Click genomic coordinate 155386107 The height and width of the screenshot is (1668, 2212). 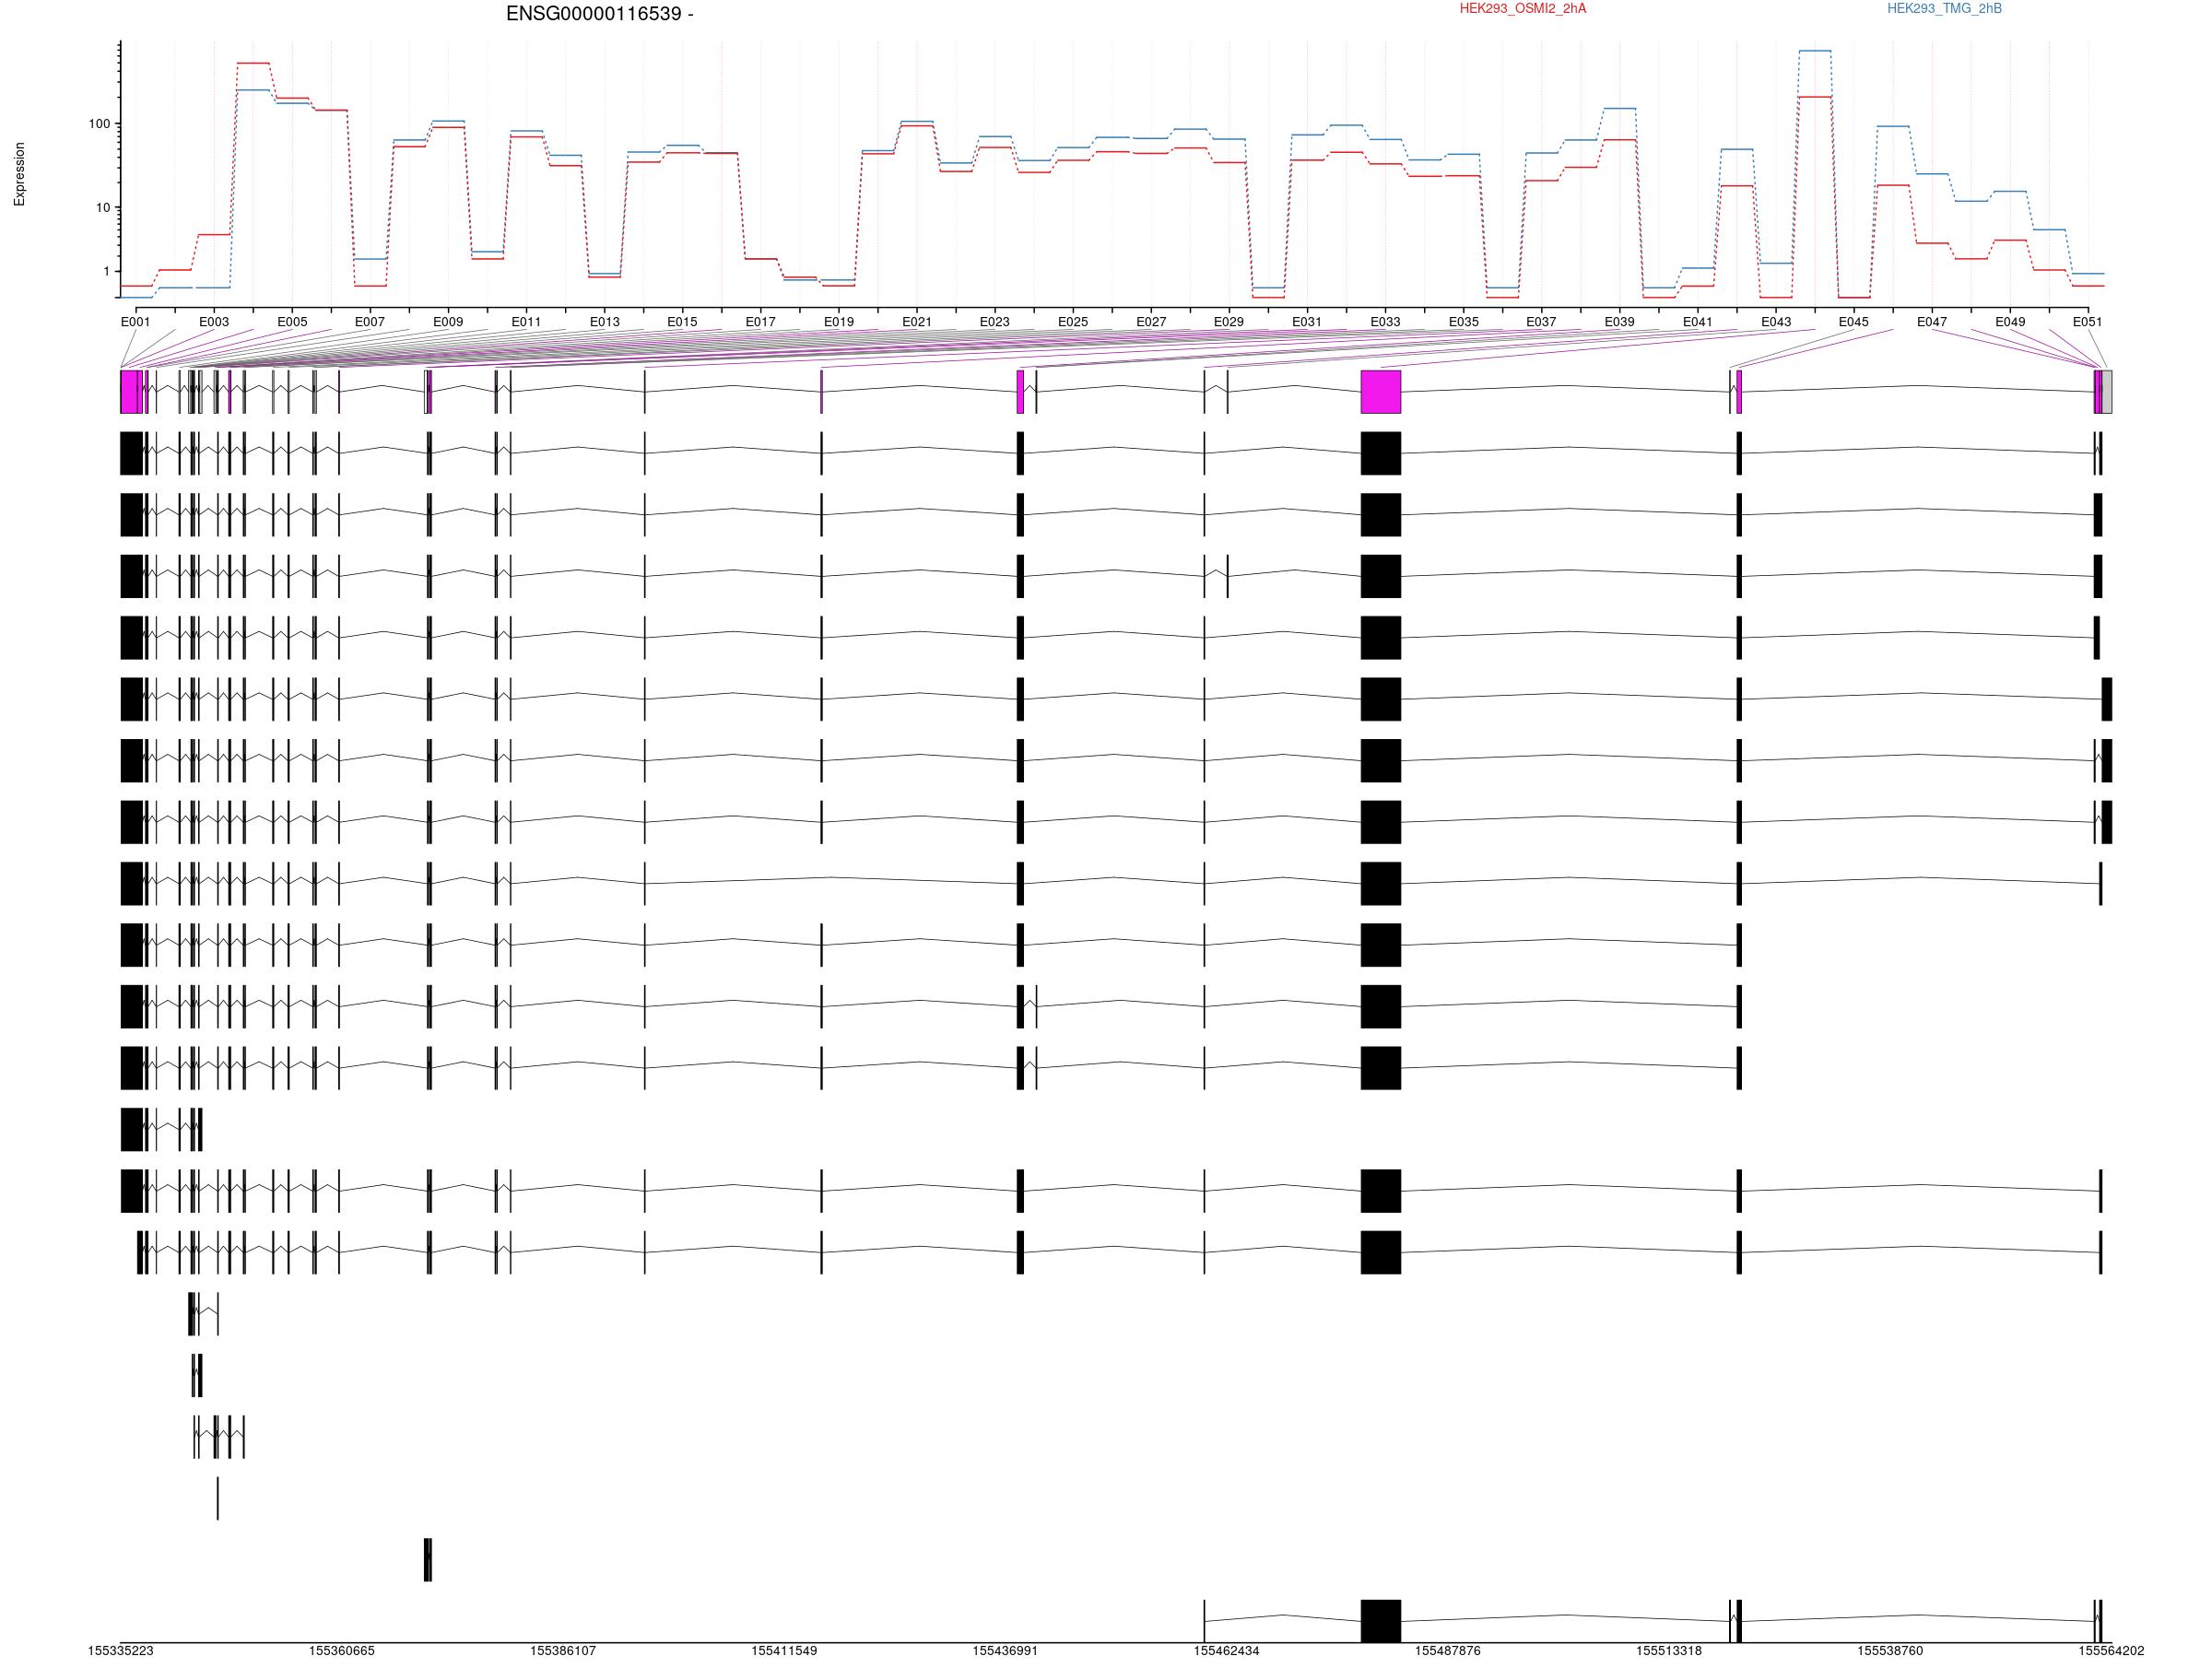tap(563, 1651)
